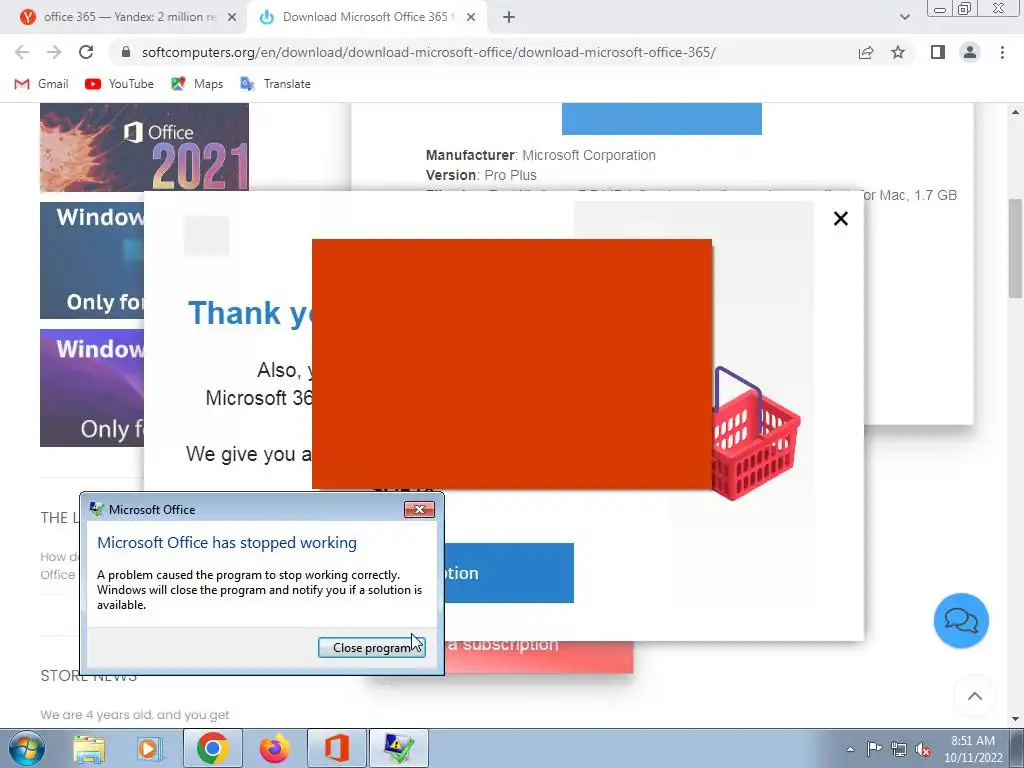Select the Download Microsoft Office 365 tab
This screenshot has height=768, width=1024.
pos(366,17)
